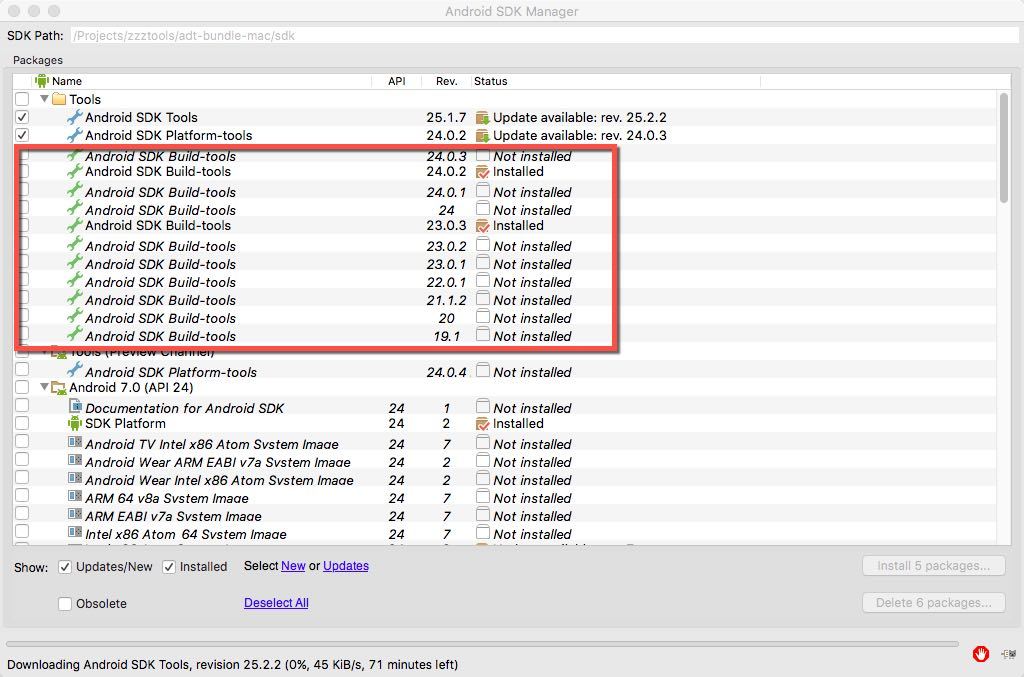
Task: Click the wrench icon for Android SDK Tools
Action: [x=74, y=117]
